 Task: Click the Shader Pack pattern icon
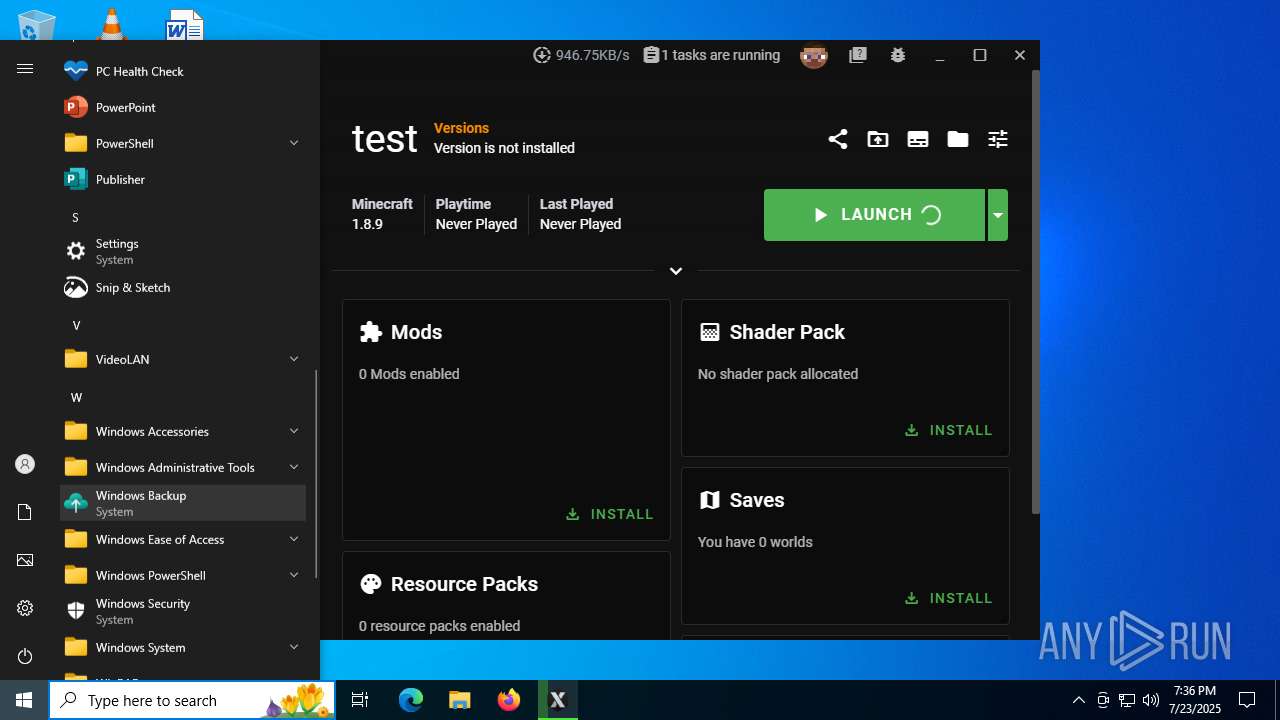[710, 332]
